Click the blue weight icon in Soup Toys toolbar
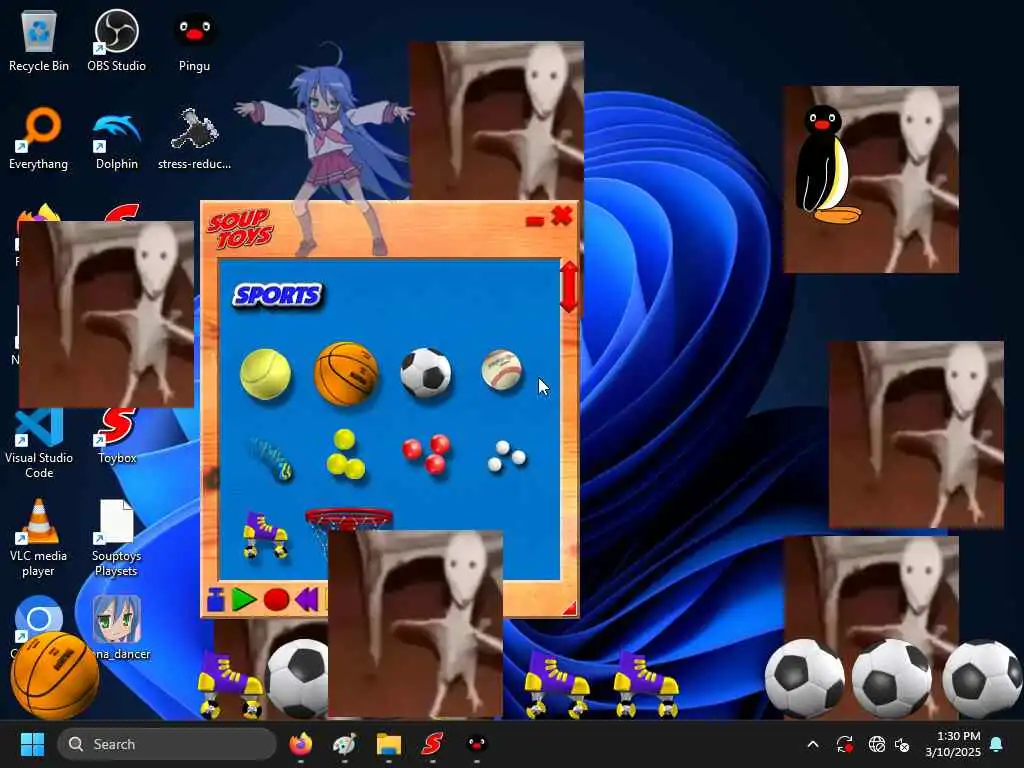Image resolution: width=1024 pixels, height=768 pixels. (216, 600)
